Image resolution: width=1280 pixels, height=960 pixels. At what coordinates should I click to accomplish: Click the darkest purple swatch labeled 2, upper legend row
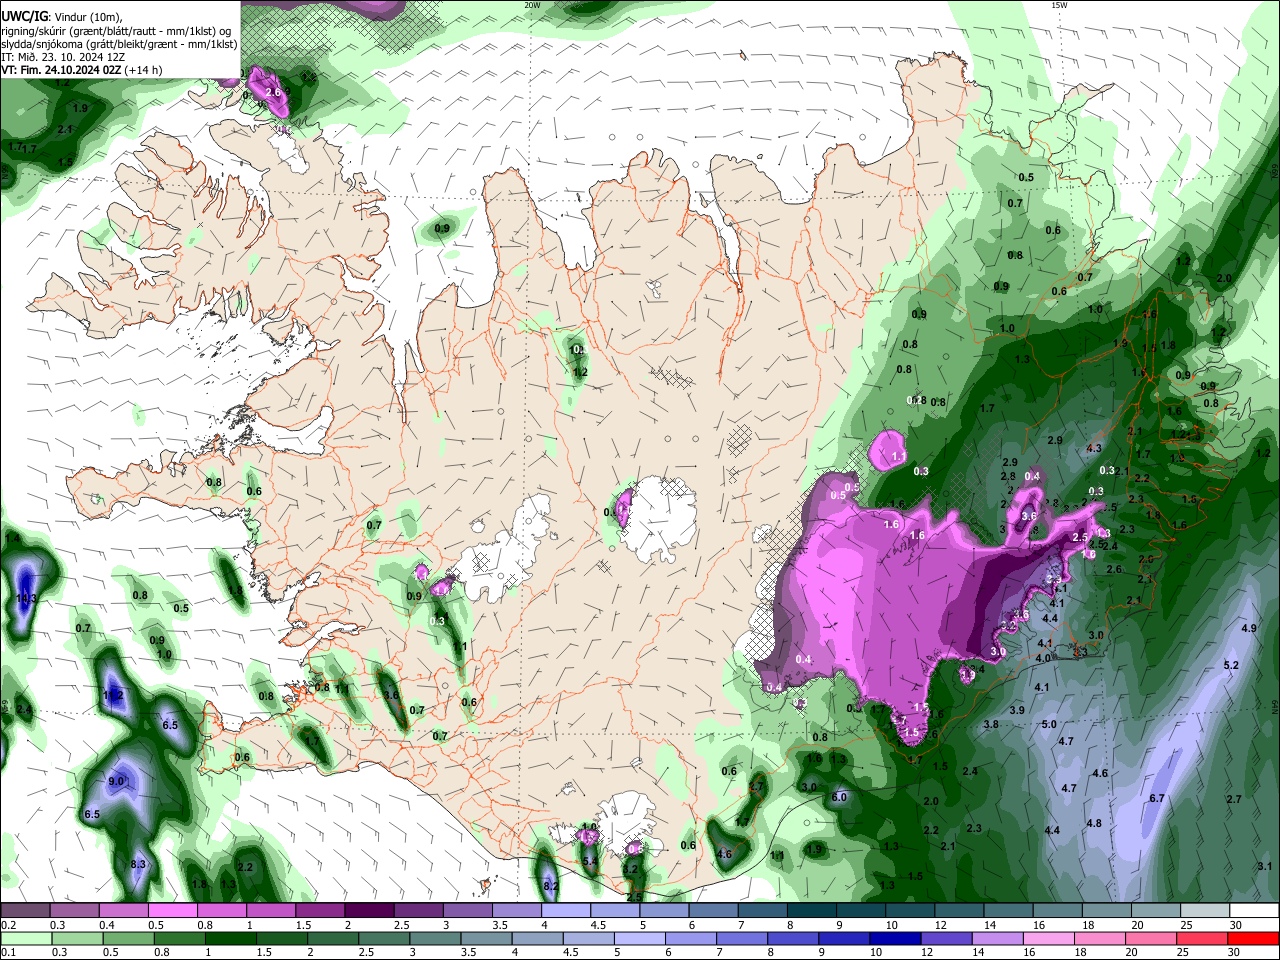tap(371, 911)
